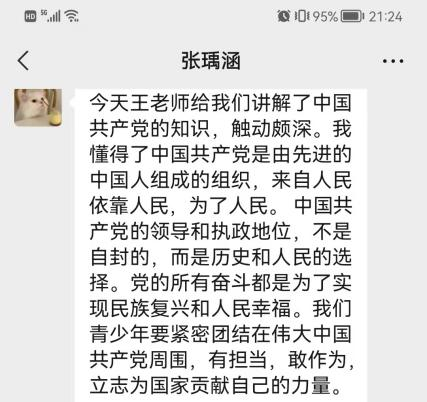Tap the message line starting 今天王老师
This screenshot has width=427, height=402.
pos(221,103)
